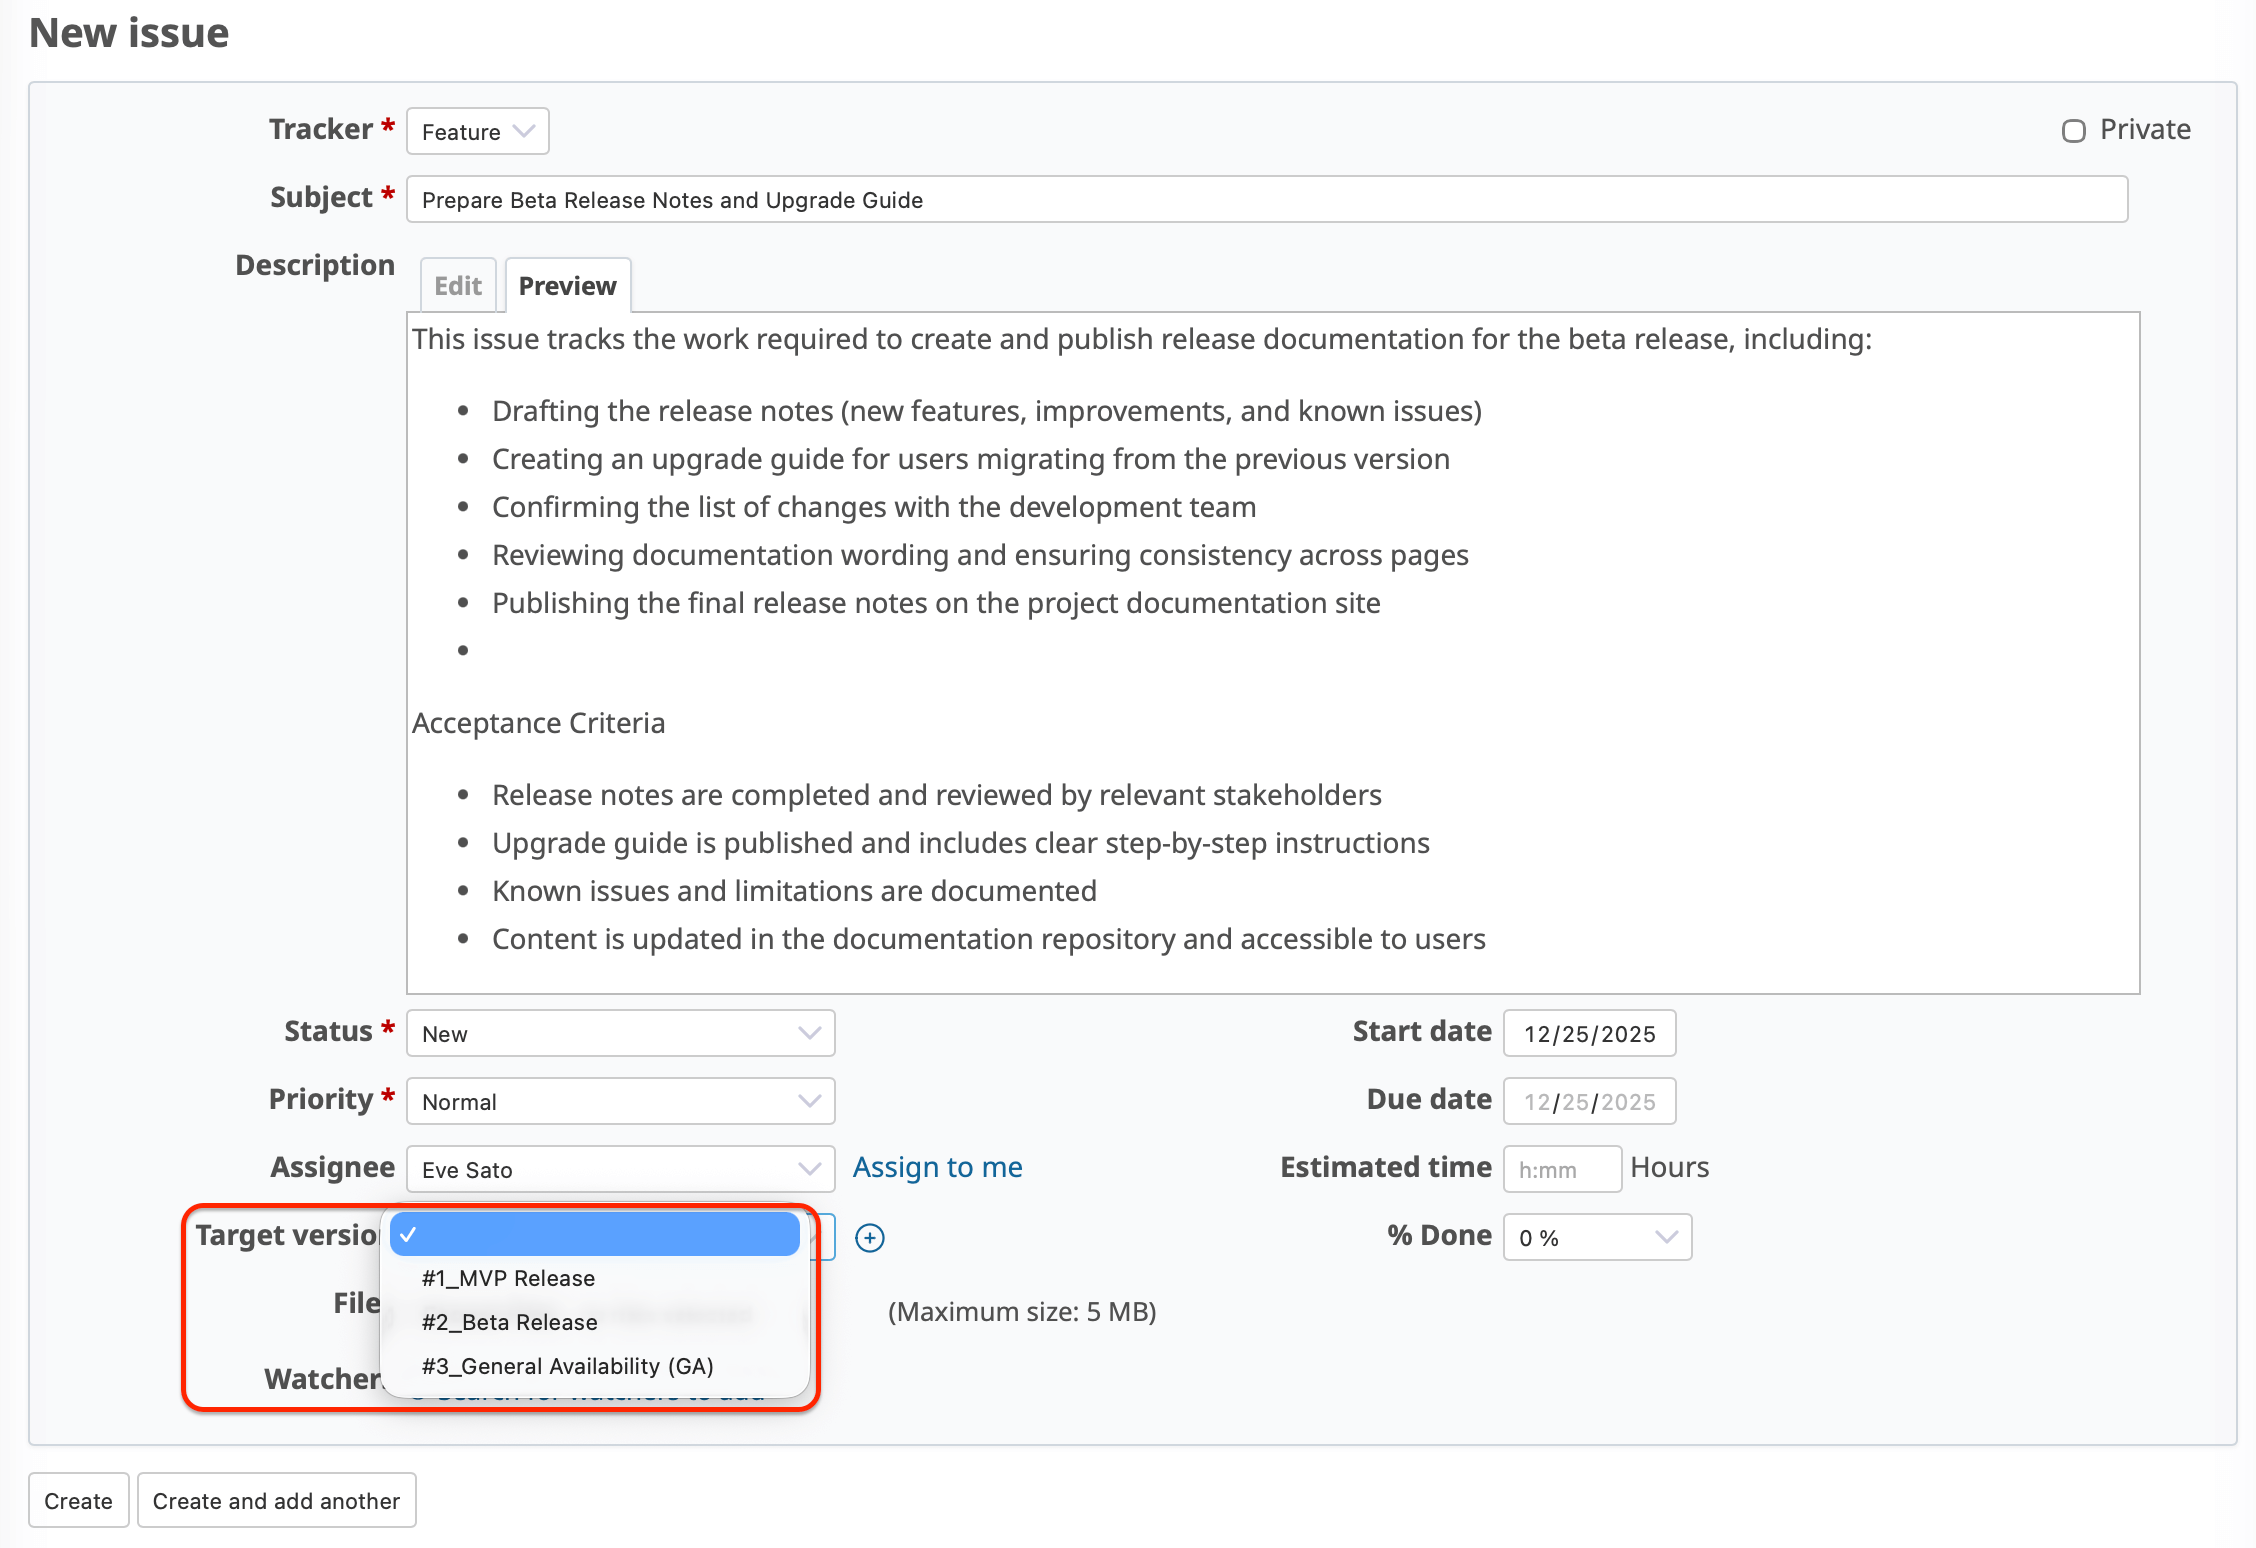Expand the Priority dropdown
This screenshot has height=1548, width=2256.
click(x=620, y=1102)
